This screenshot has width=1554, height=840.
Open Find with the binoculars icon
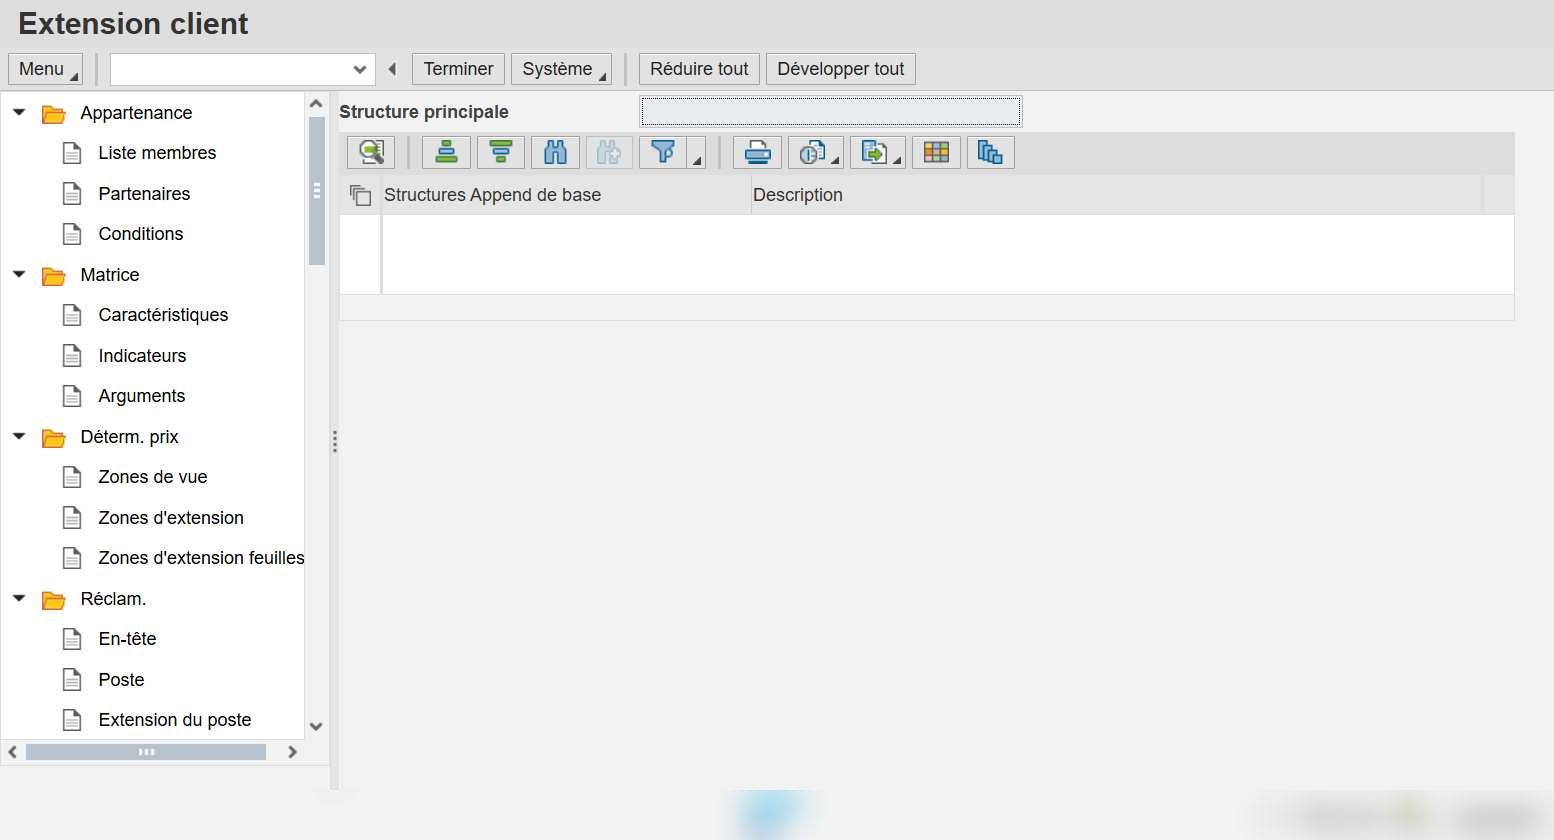[555, 152]
